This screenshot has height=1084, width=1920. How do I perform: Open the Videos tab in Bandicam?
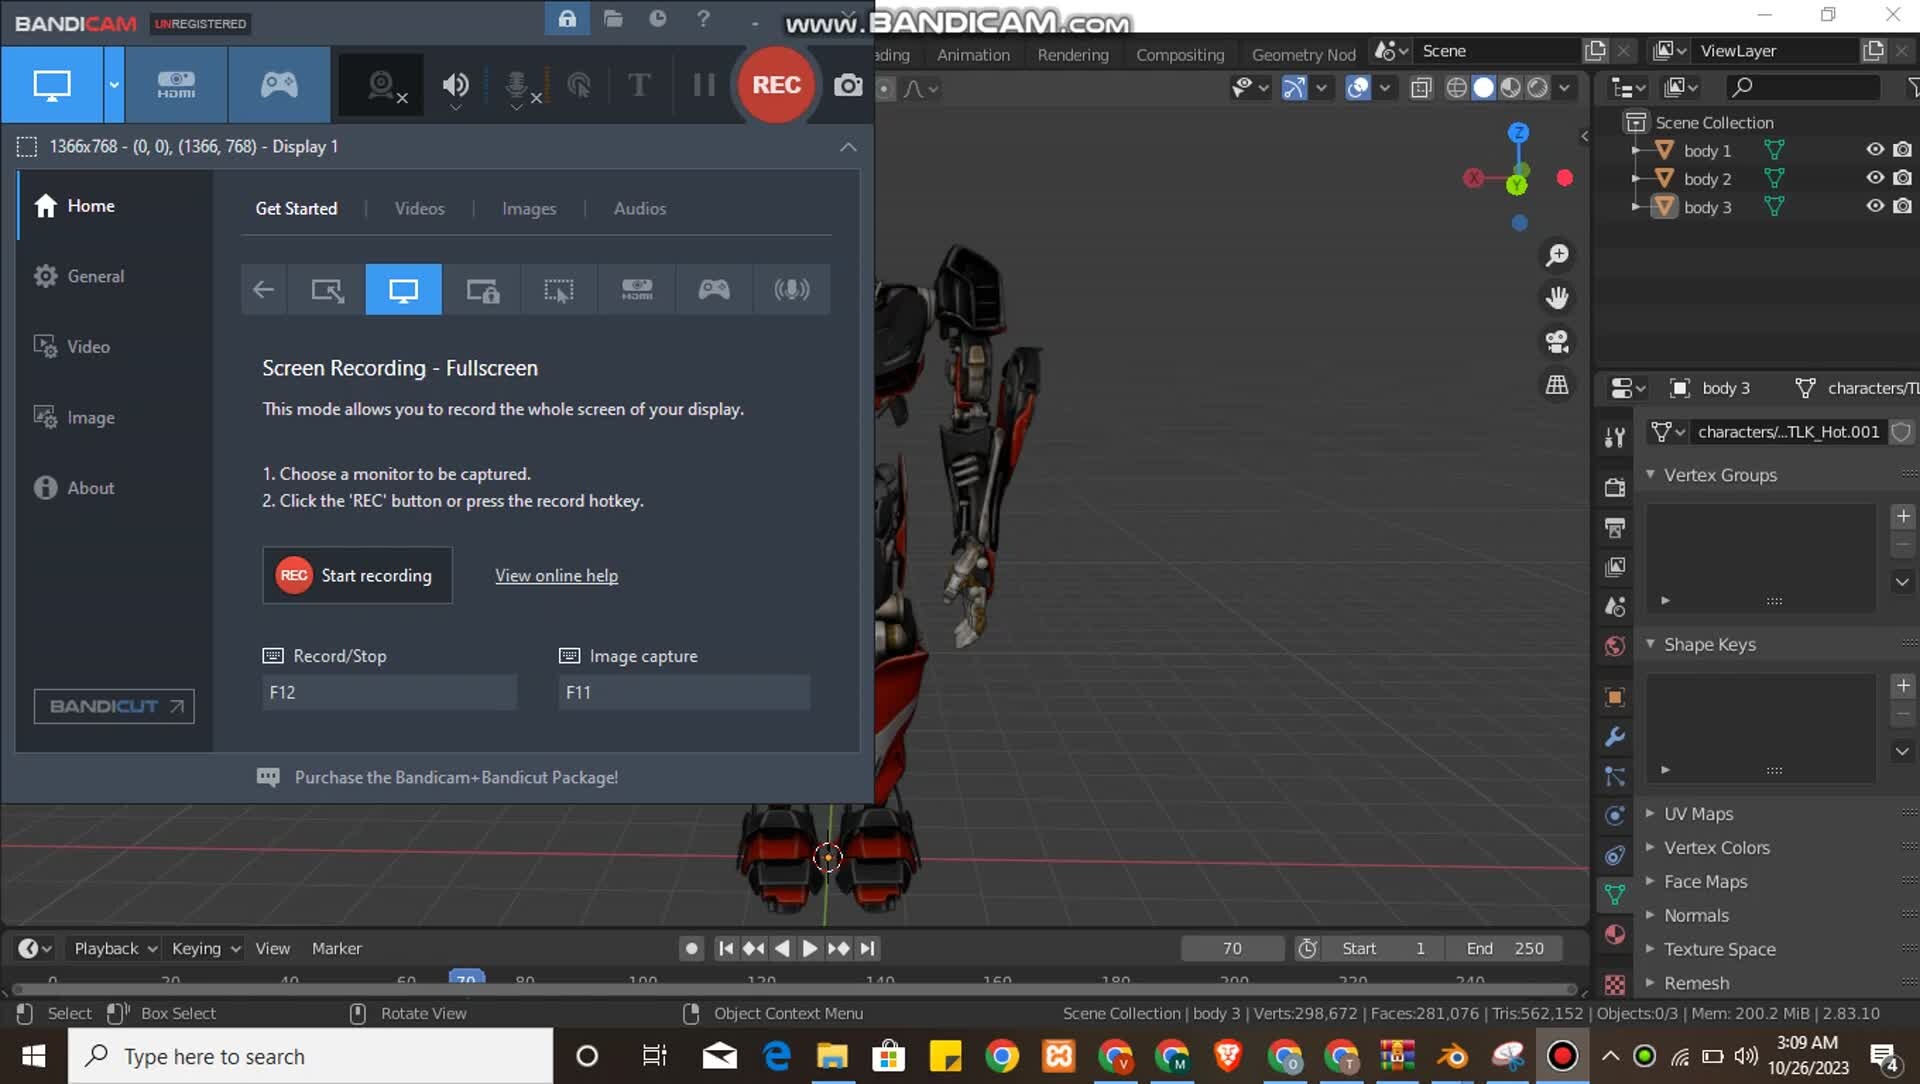419,208
